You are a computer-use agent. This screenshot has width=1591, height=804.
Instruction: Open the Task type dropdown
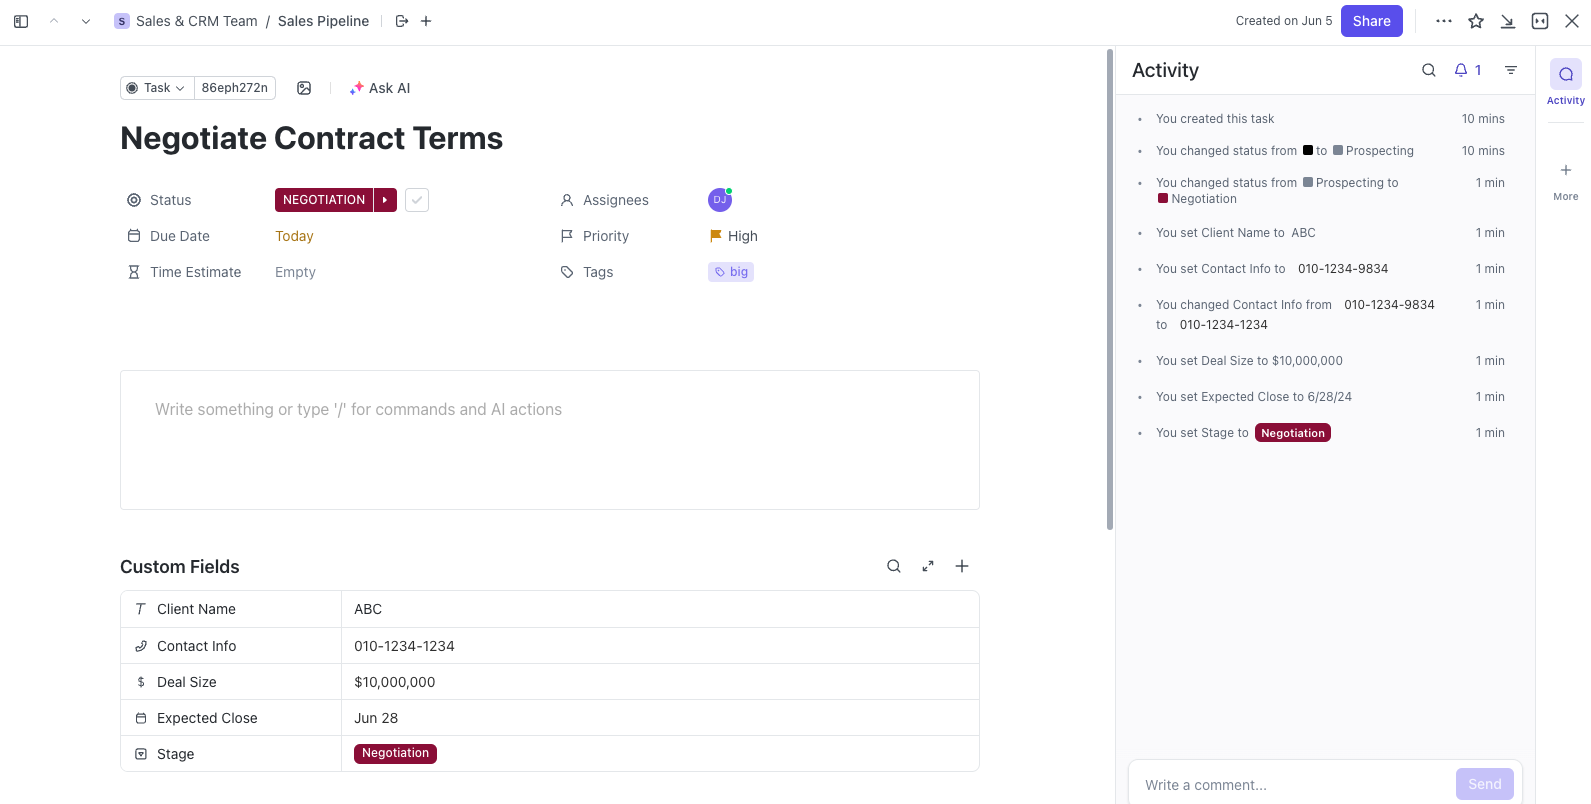157,88
